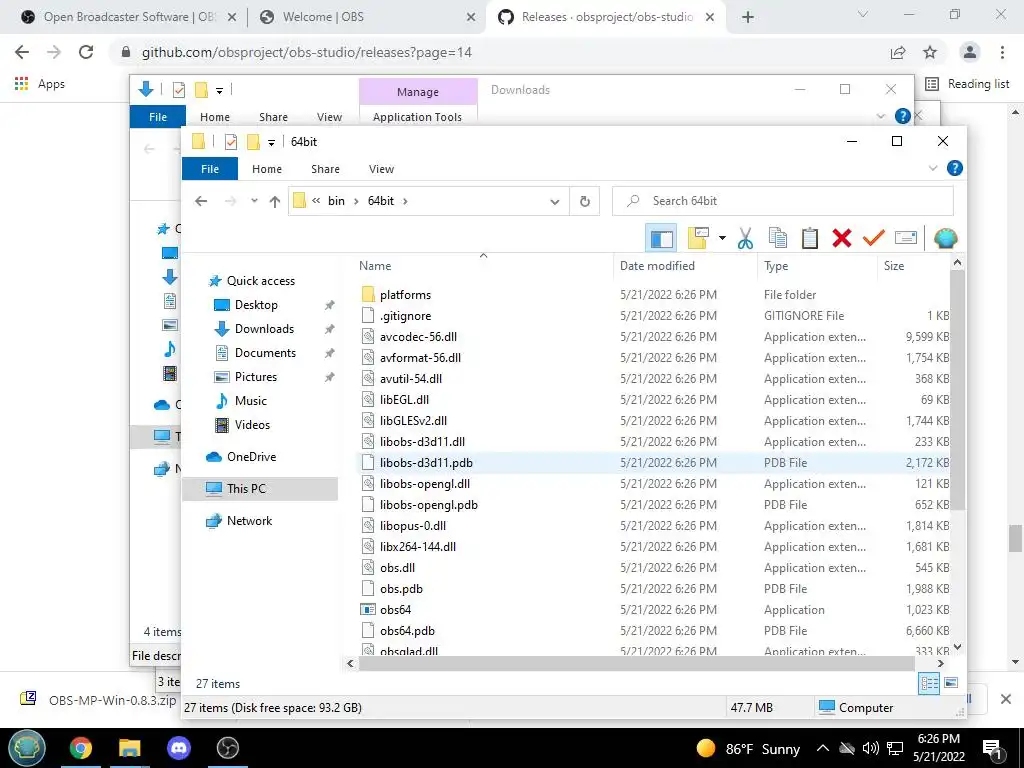Open Discord from the taskbar

[x=179, y=748]
